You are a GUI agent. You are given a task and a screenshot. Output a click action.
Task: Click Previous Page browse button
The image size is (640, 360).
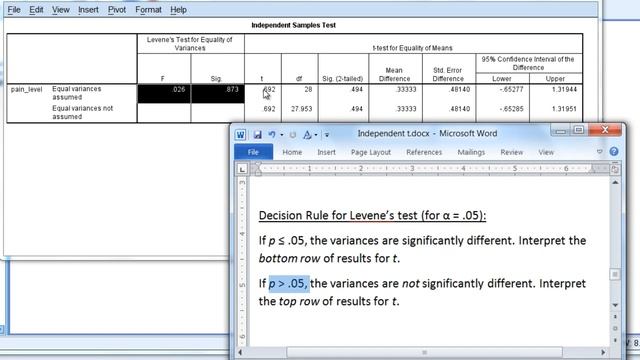pyautogui.click(x=615, y=317)
